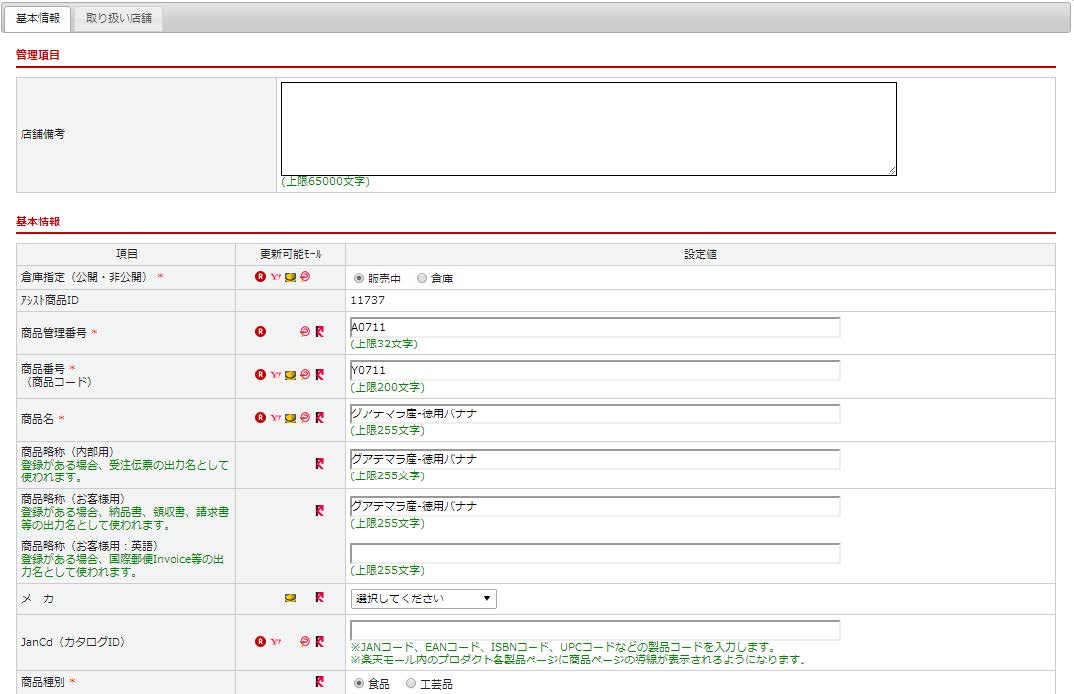1074x694 pixels.
Task: Click the empty JanCd catalog ID field
Action: [594, 630]
